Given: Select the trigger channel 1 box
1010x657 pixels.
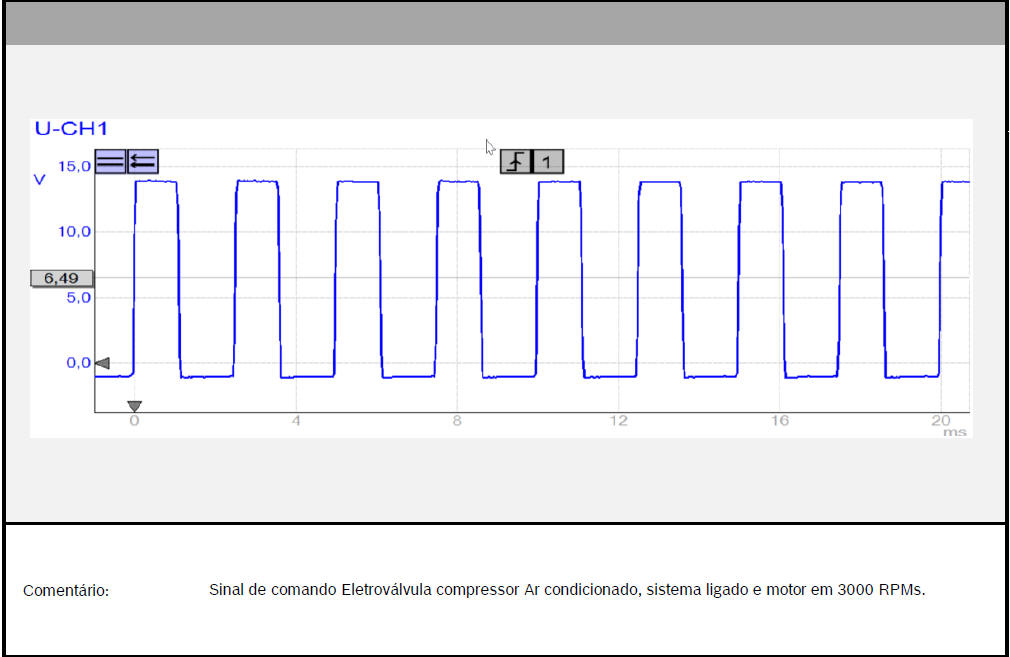Looking at the screenshot, I should 547,161.
